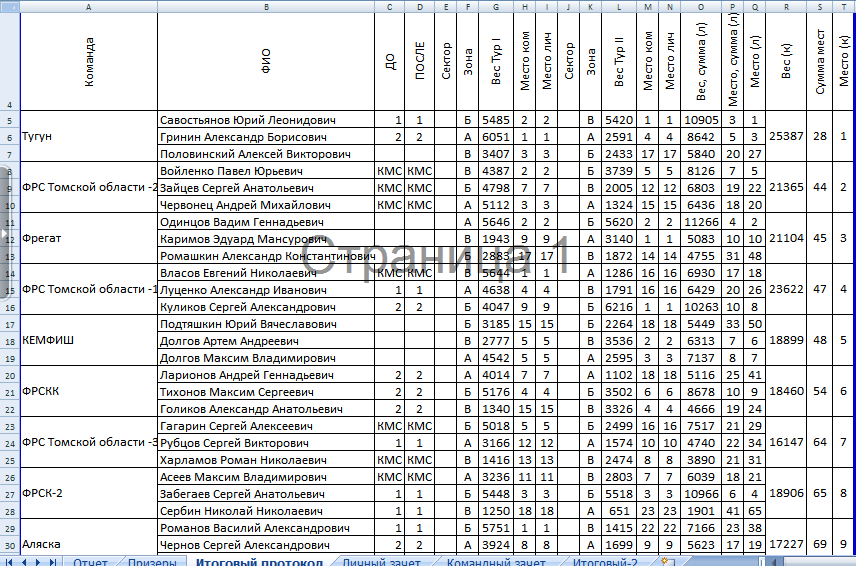
Task: Click the row 29 header
Action: pos(10,528)
